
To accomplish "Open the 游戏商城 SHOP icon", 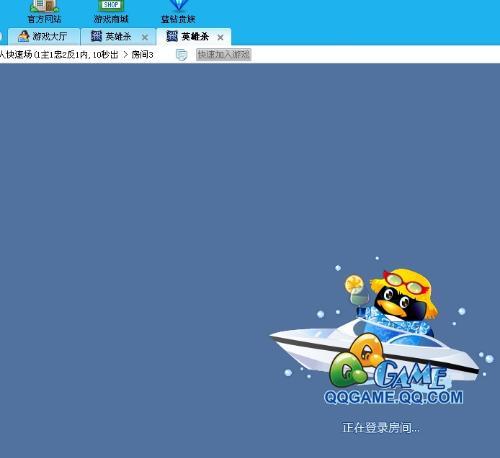I will tap(111, 6).
